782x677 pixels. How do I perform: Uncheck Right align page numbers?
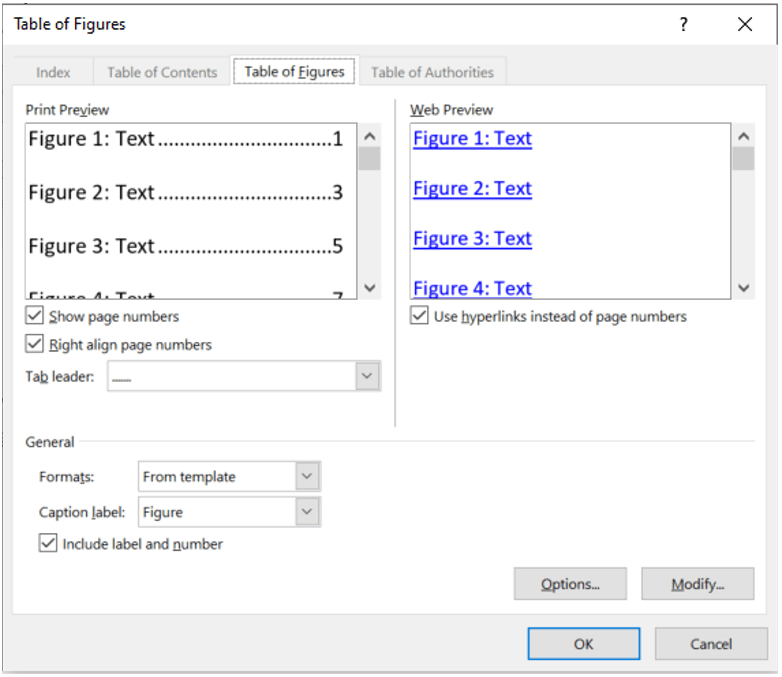pyautogui.click(x=38, y=344)
